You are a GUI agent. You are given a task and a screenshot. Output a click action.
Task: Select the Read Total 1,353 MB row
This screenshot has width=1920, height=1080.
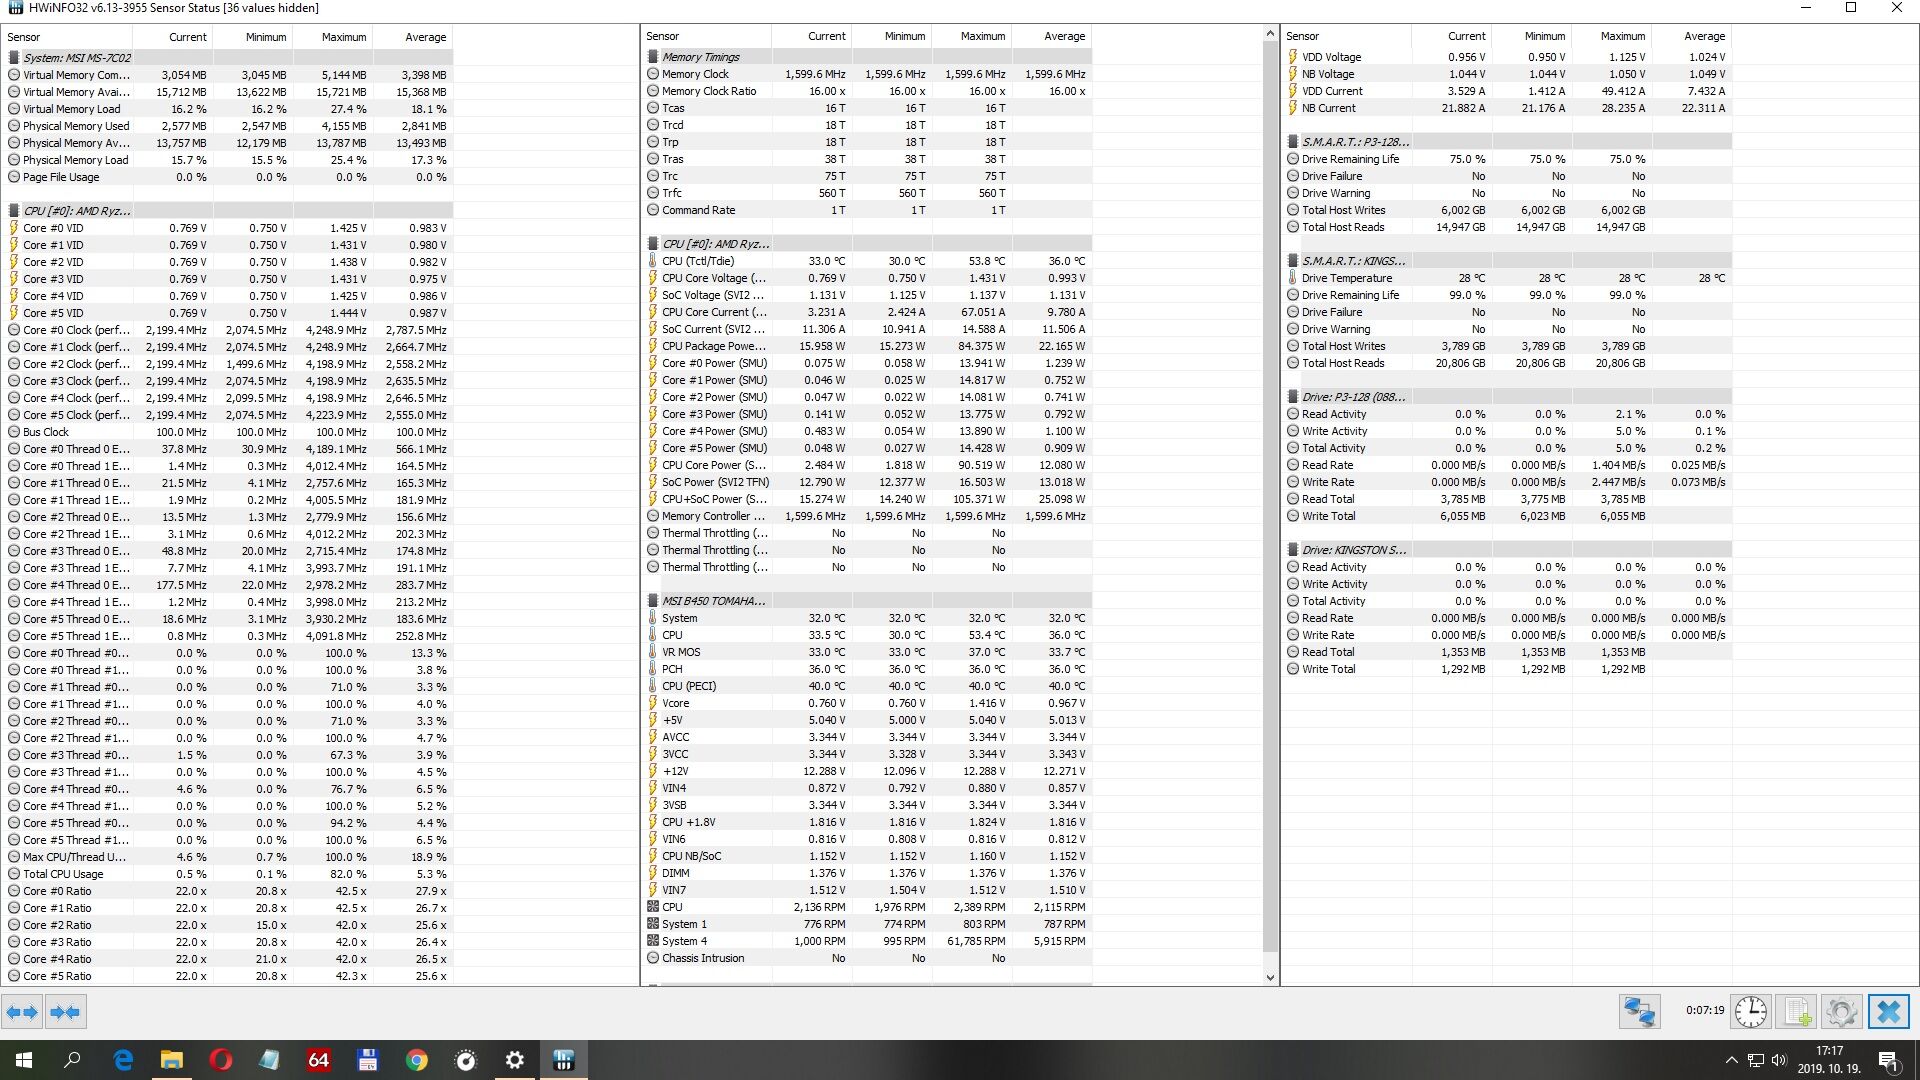click(x=1507, y=652)
